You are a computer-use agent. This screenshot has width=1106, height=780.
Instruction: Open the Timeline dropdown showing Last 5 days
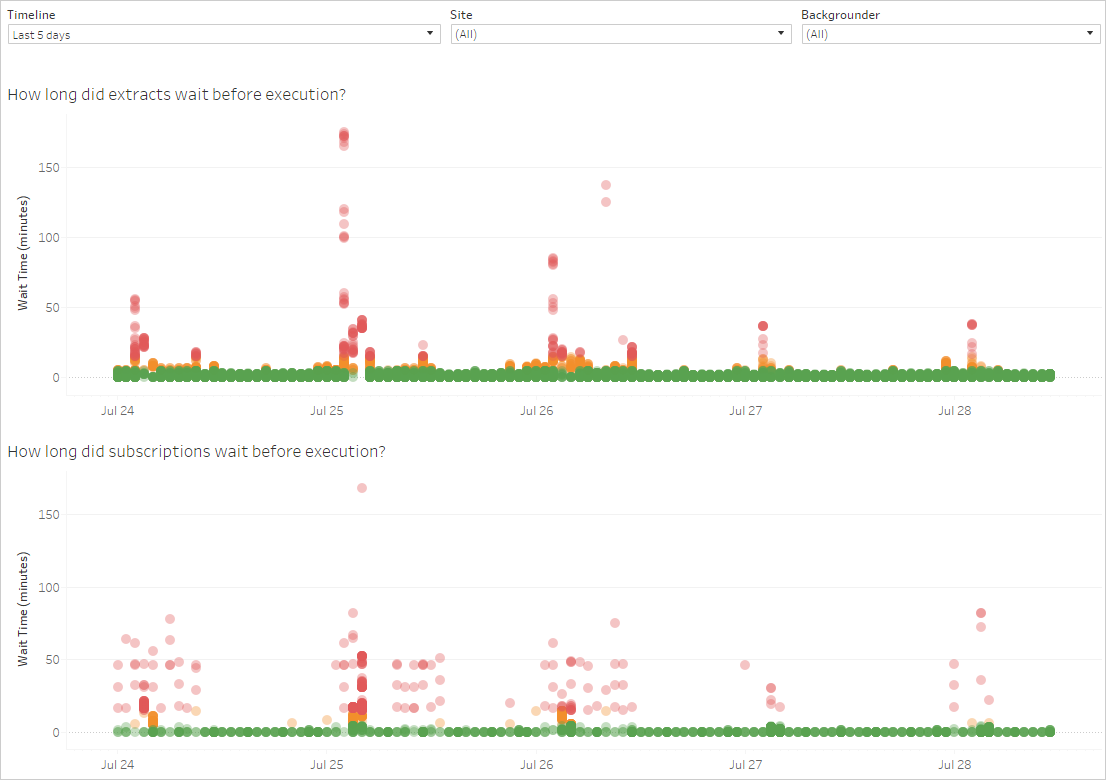coord(223,34)
